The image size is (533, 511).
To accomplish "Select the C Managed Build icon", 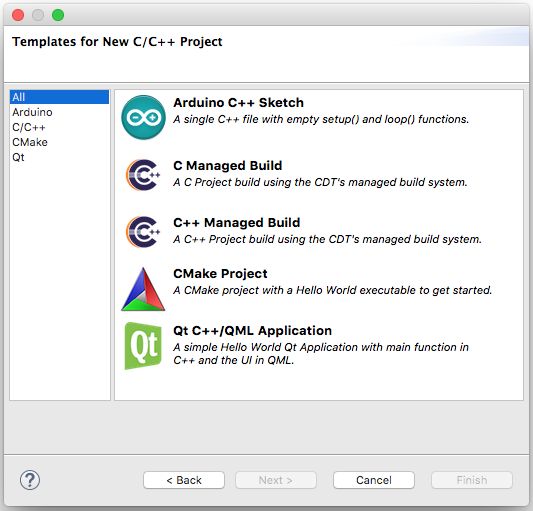I will click(143, 175).
